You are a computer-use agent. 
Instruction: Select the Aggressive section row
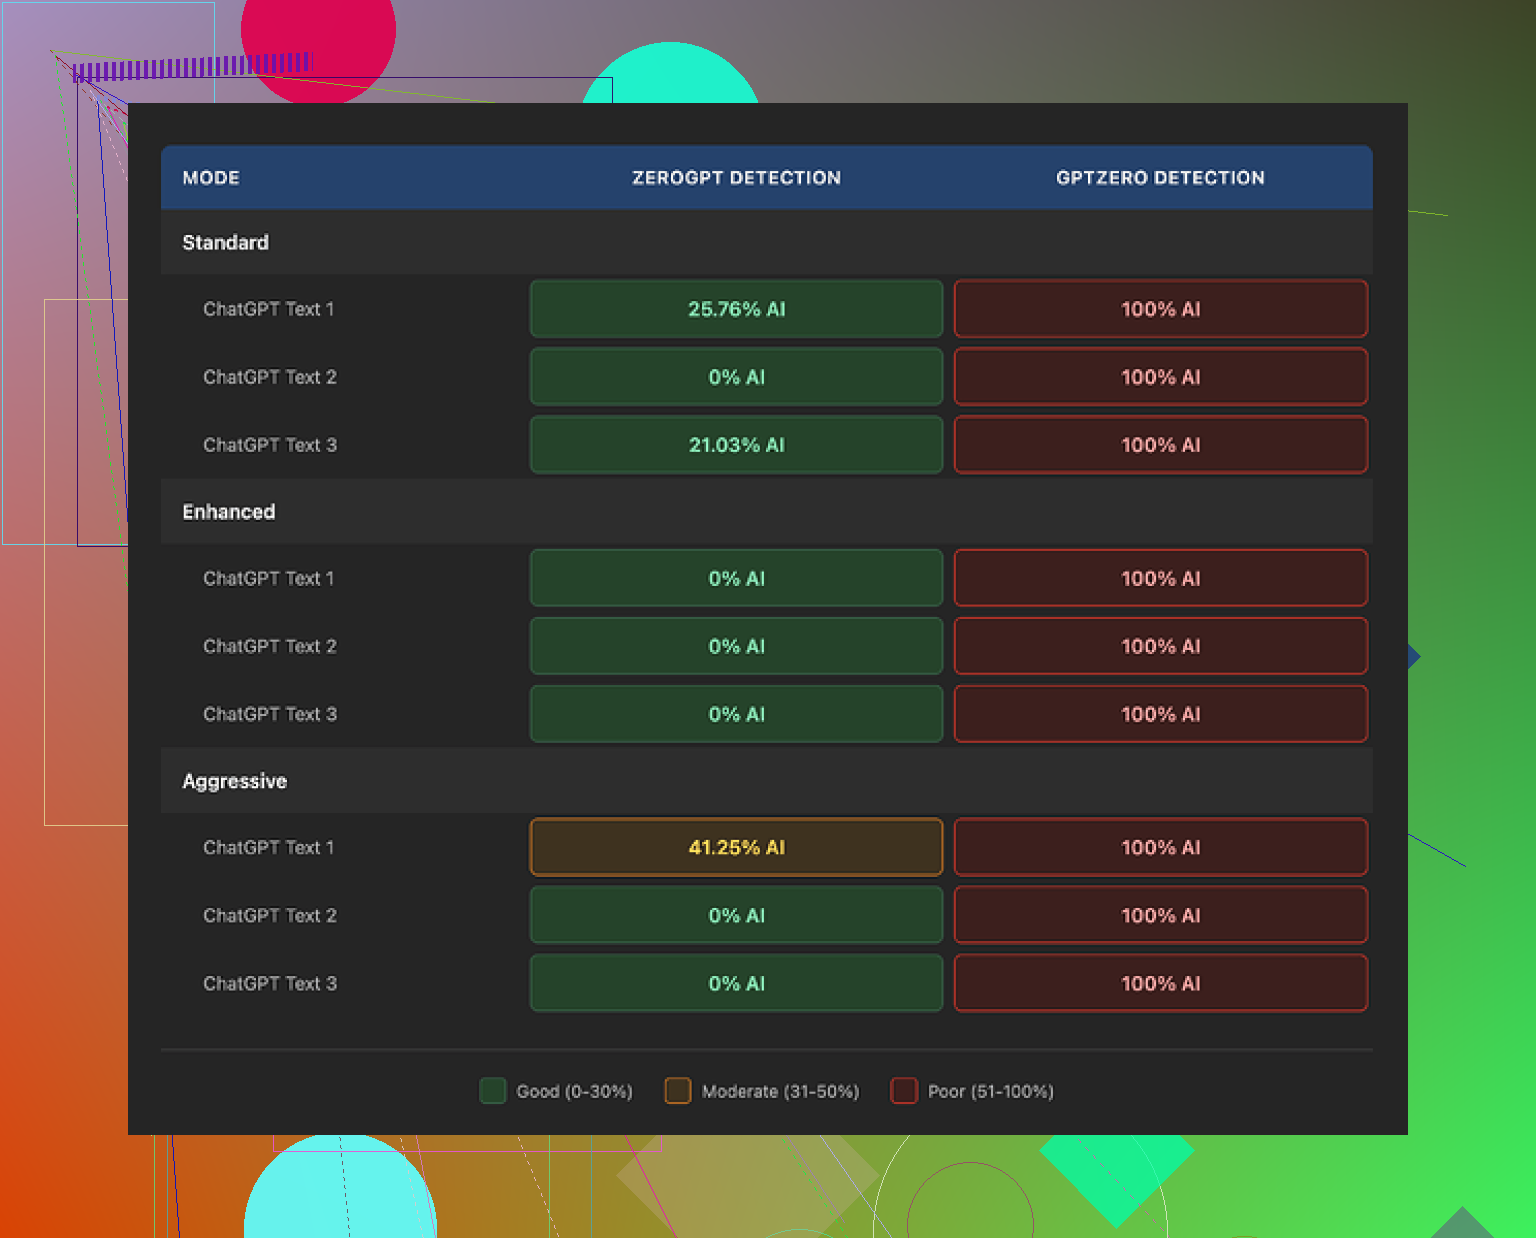pos(235,781)
